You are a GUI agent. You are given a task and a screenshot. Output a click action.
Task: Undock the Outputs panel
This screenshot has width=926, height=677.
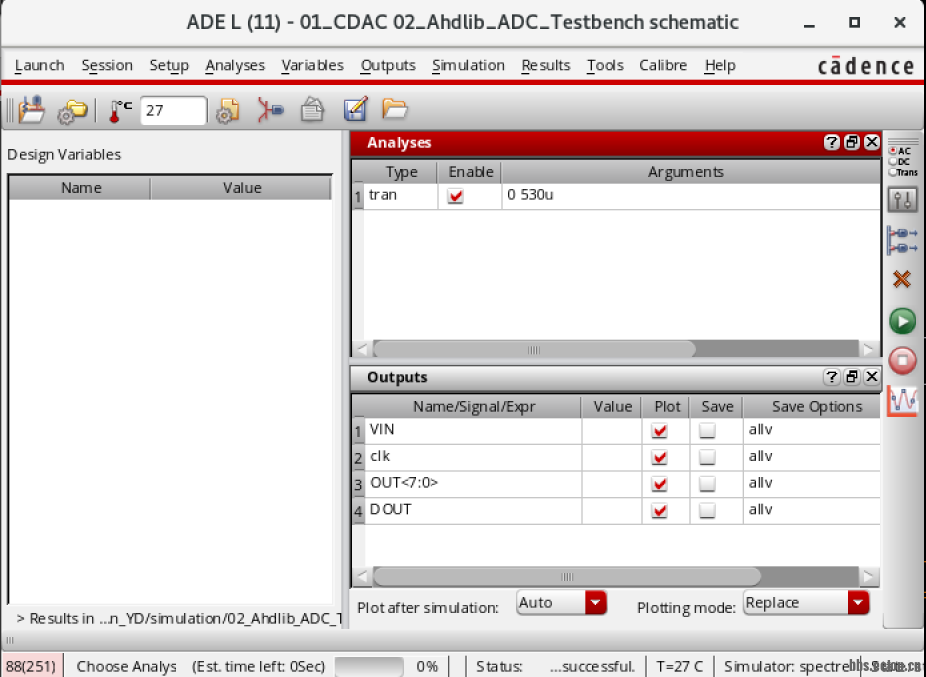click(852, 377)
